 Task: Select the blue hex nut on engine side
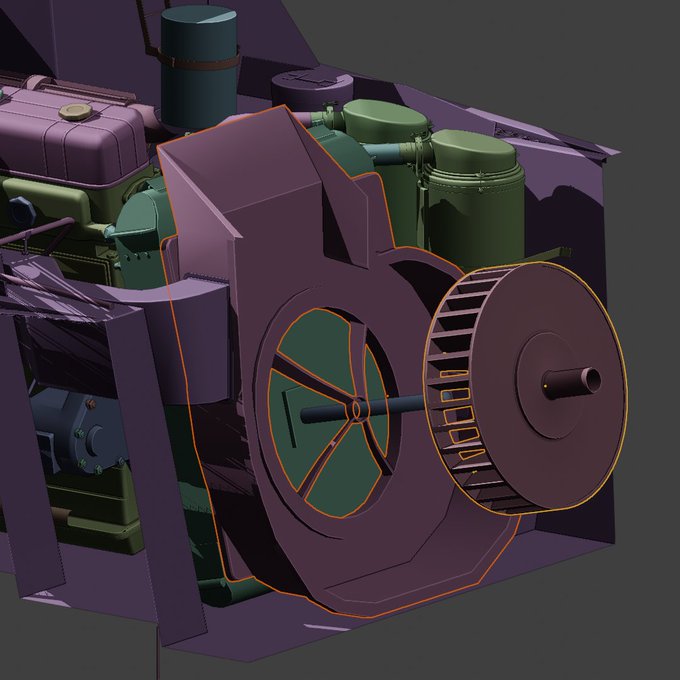click(23, 211)
